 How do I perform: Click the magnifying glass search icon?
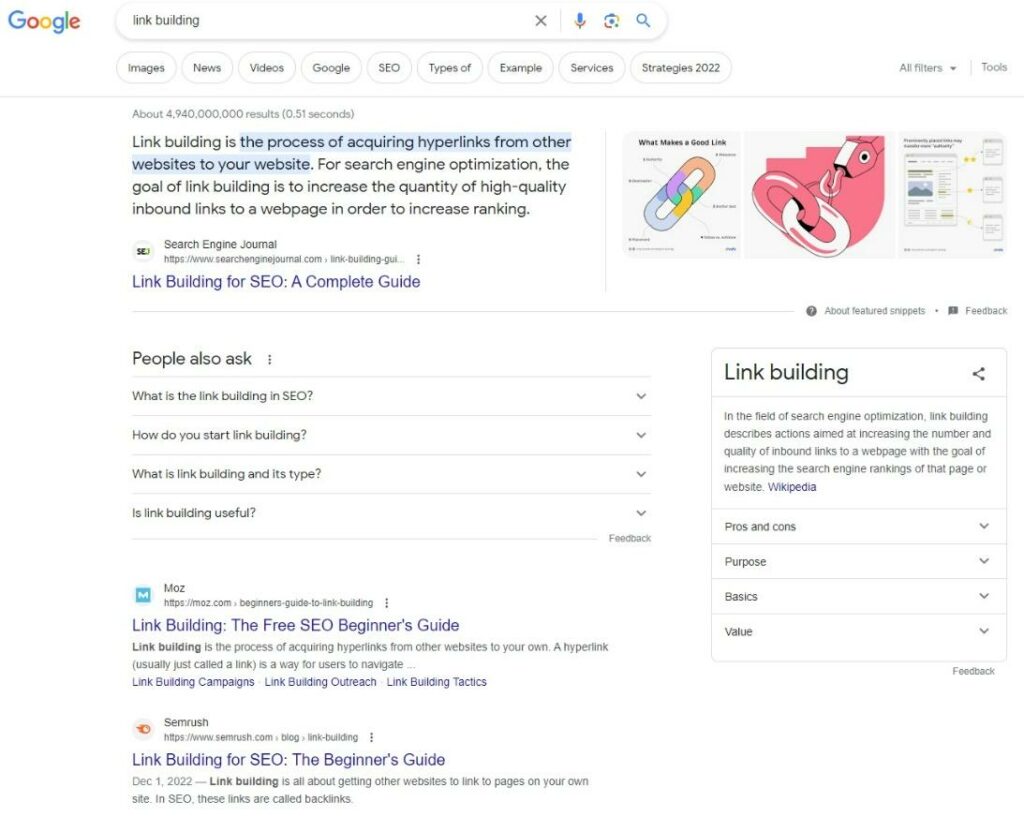click(x=643, y=21)
